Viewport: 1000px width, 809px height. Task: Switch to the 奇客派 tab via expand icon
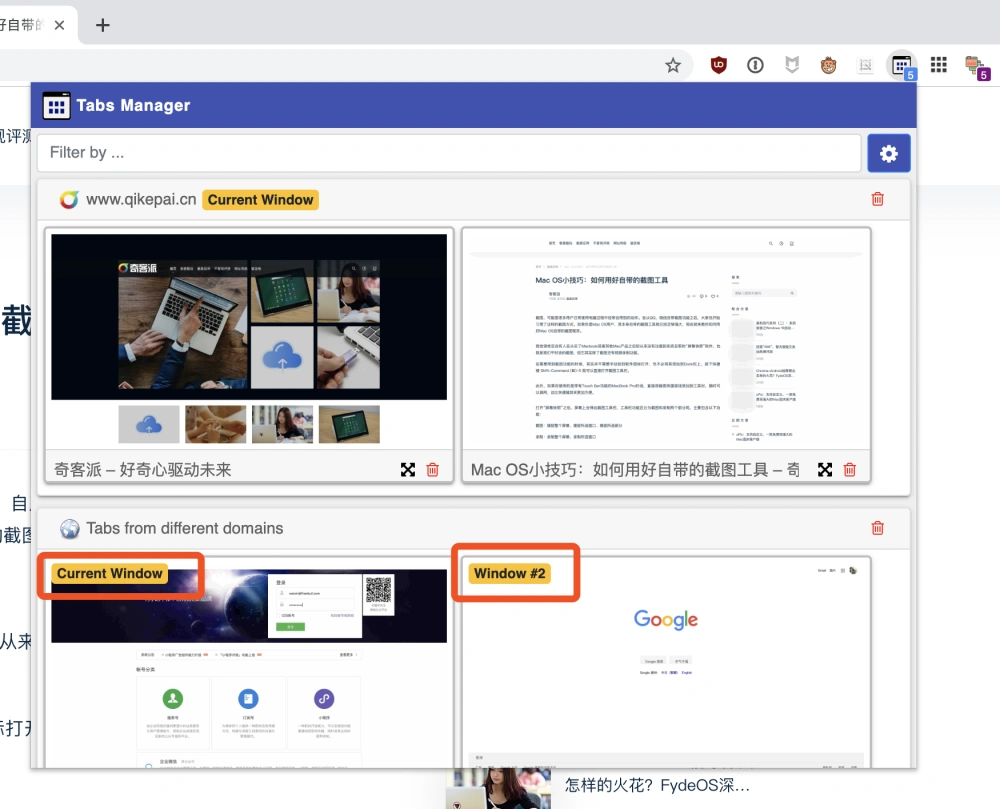408,470
